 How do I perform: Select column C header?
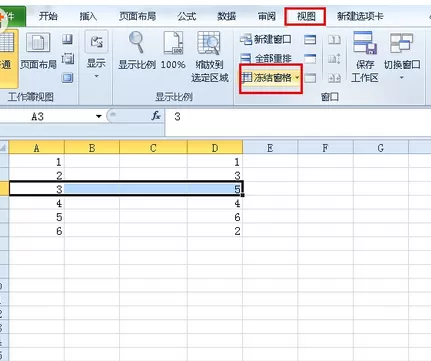pyautogui.click(x=153, y=148)
